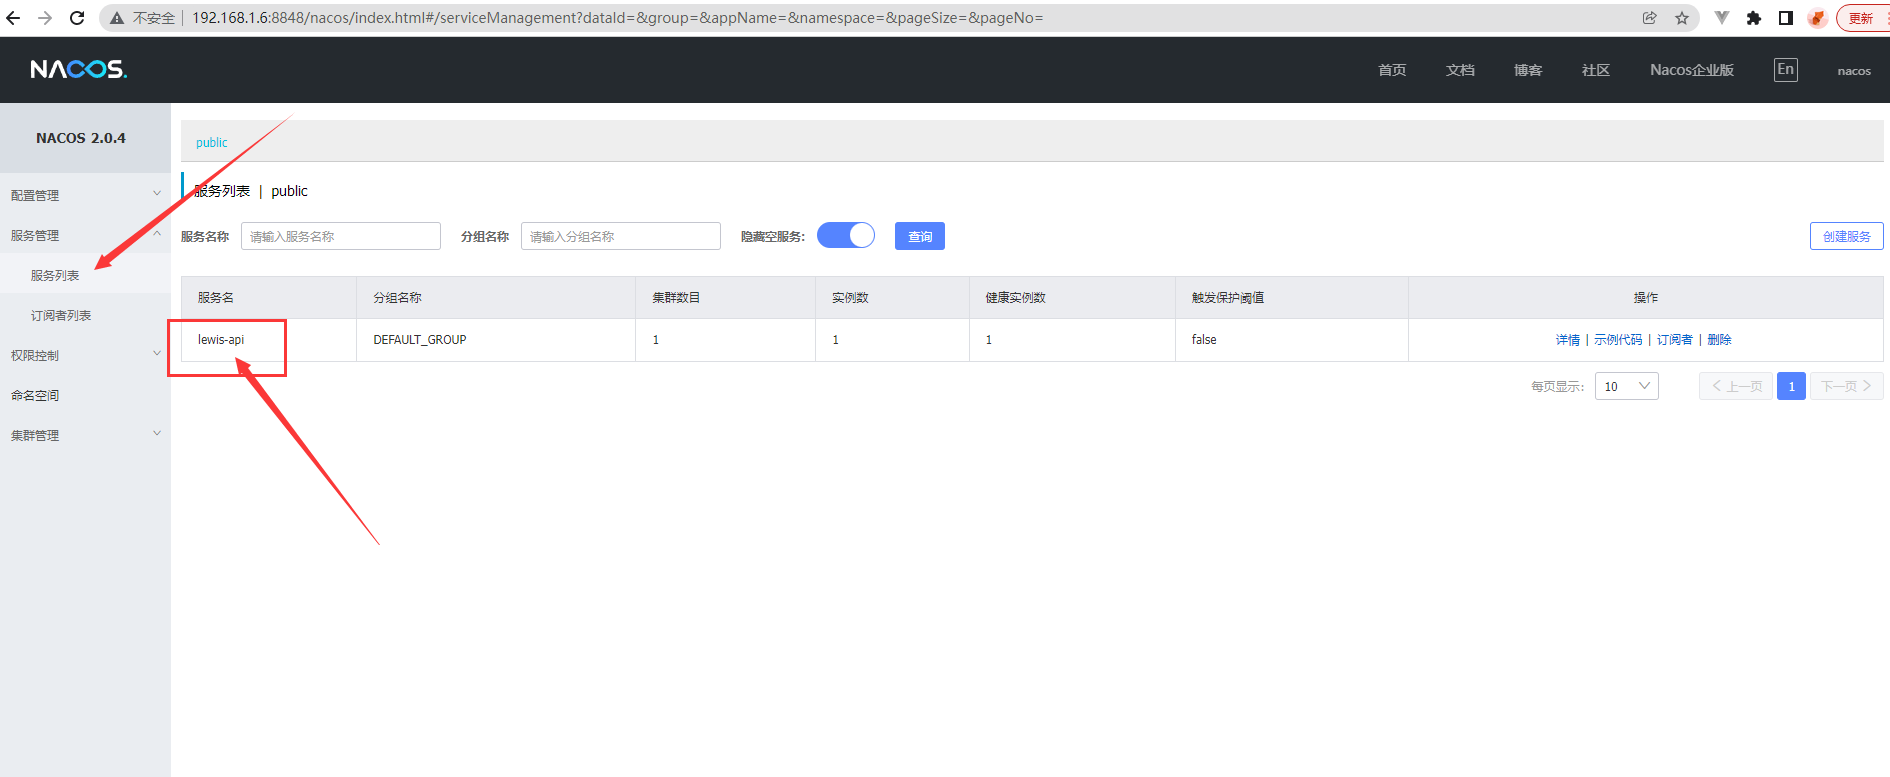Viewport: 1890px width, 777px height.
Task: Open 订阅者 for lewis-api
Action: click(x=1675, y=340)
